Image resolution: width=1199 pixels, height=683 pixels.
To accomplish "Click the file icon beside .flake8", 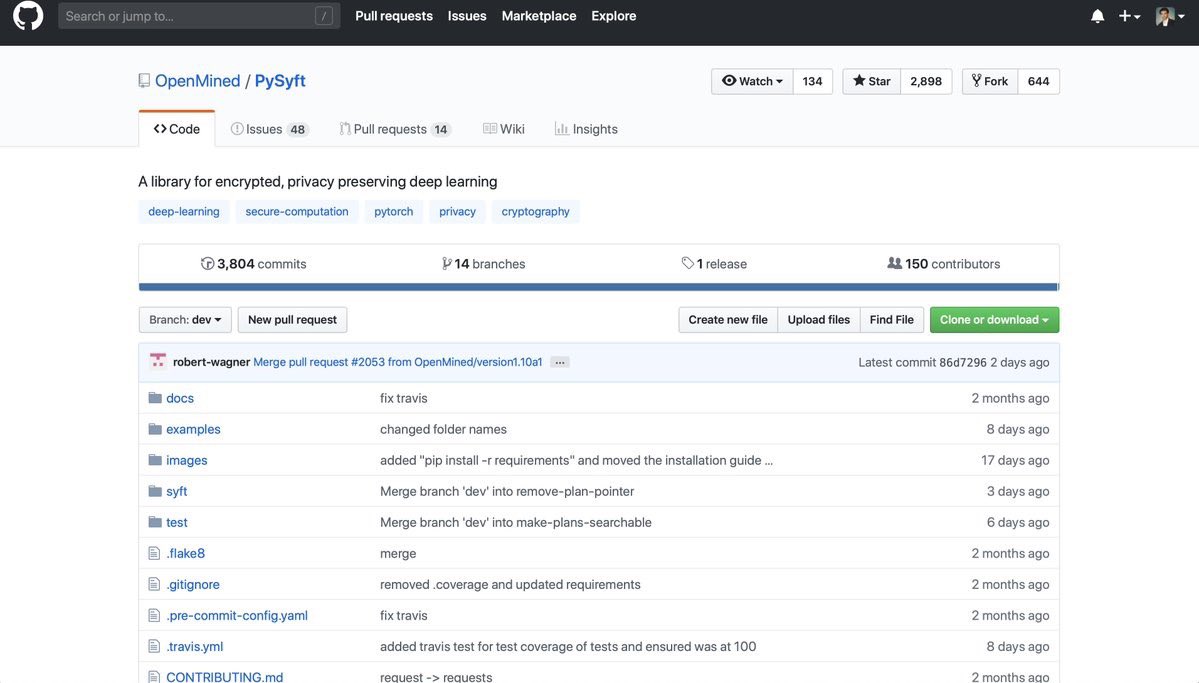I will [x=154, y=553].
